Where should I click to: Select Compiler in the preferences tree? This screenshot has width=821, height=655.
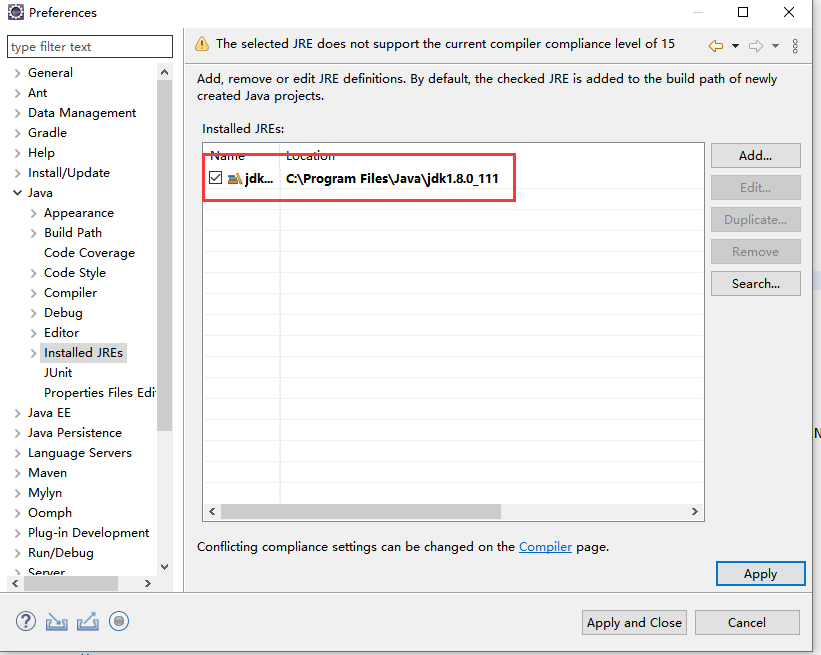click(x=70, y=293)
